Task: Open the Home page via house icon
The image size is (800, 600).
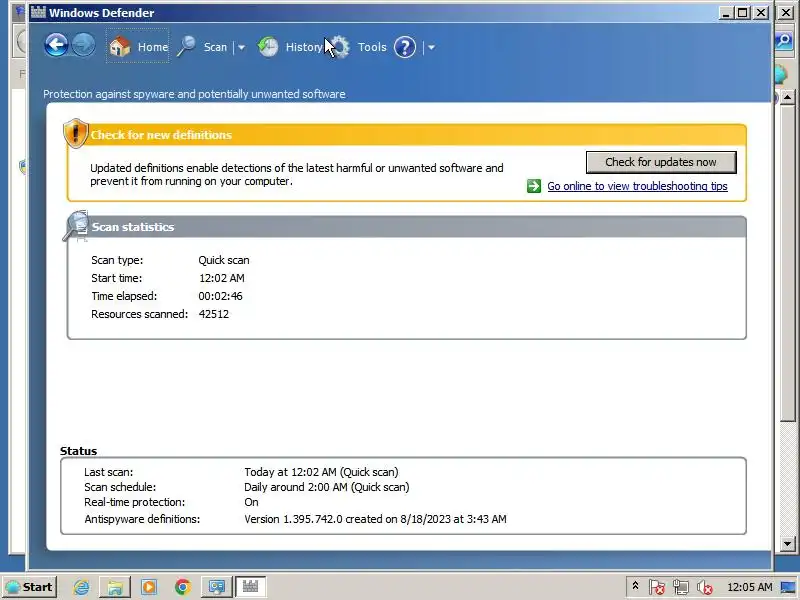Action: (120, 47)
